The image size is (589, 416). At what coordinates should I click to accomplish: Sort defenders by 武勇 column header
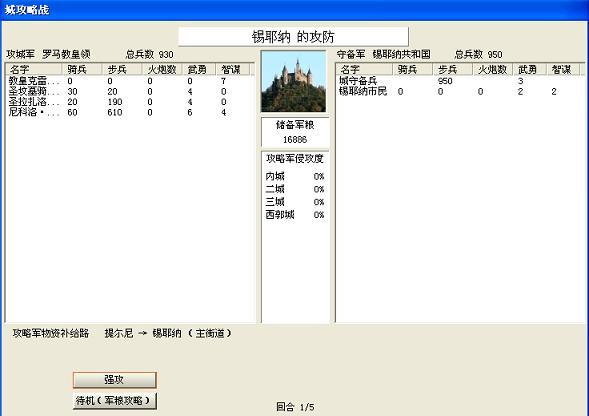(530, 70)
